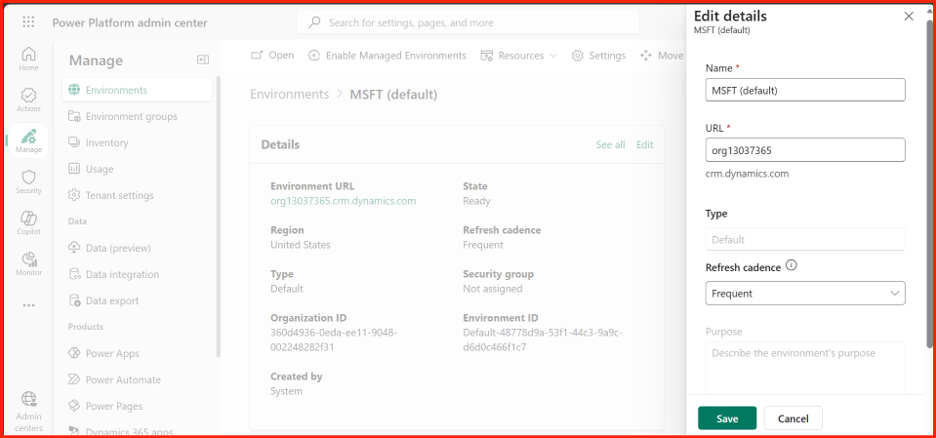The image size is (936, 438).
Task: Click the Environment ID value Default-48778d9a
Action: tap(543, 340)
